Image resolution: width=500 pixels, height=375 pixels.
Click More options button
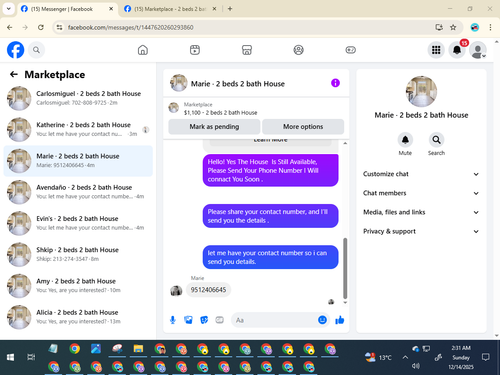pos(303,127)
